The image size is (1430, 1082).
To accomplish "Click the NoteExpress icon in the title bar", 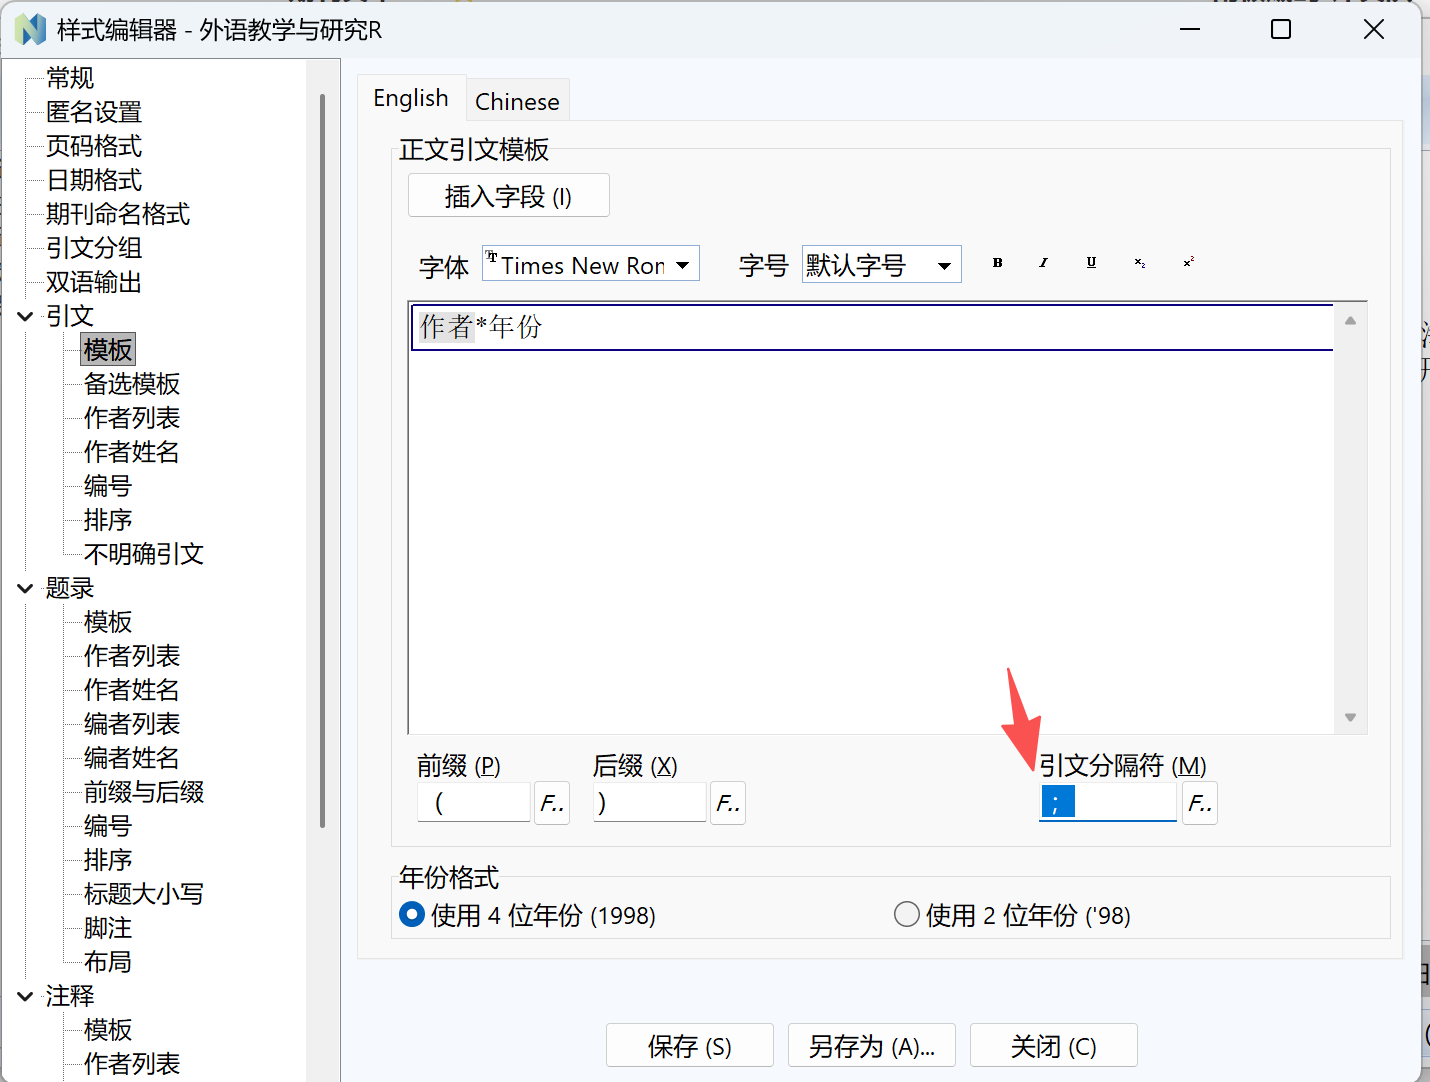I will (x=30, y=30).
